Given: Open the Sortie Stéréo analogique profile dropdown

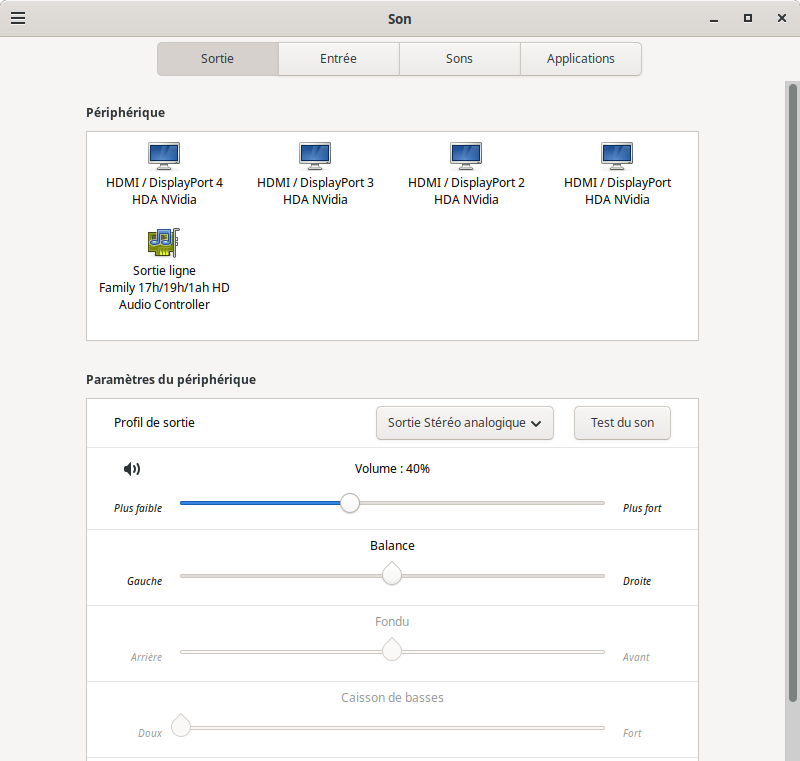Looking at the screenshot, I should pos(465,423).
